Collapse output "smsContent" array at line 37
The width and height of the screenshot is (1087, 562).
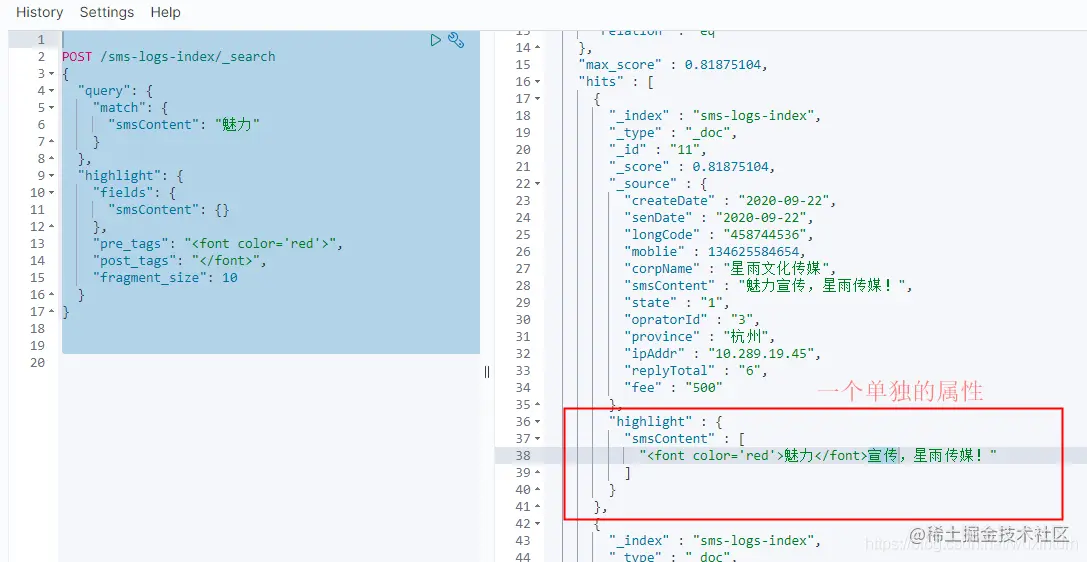point(538,439)
